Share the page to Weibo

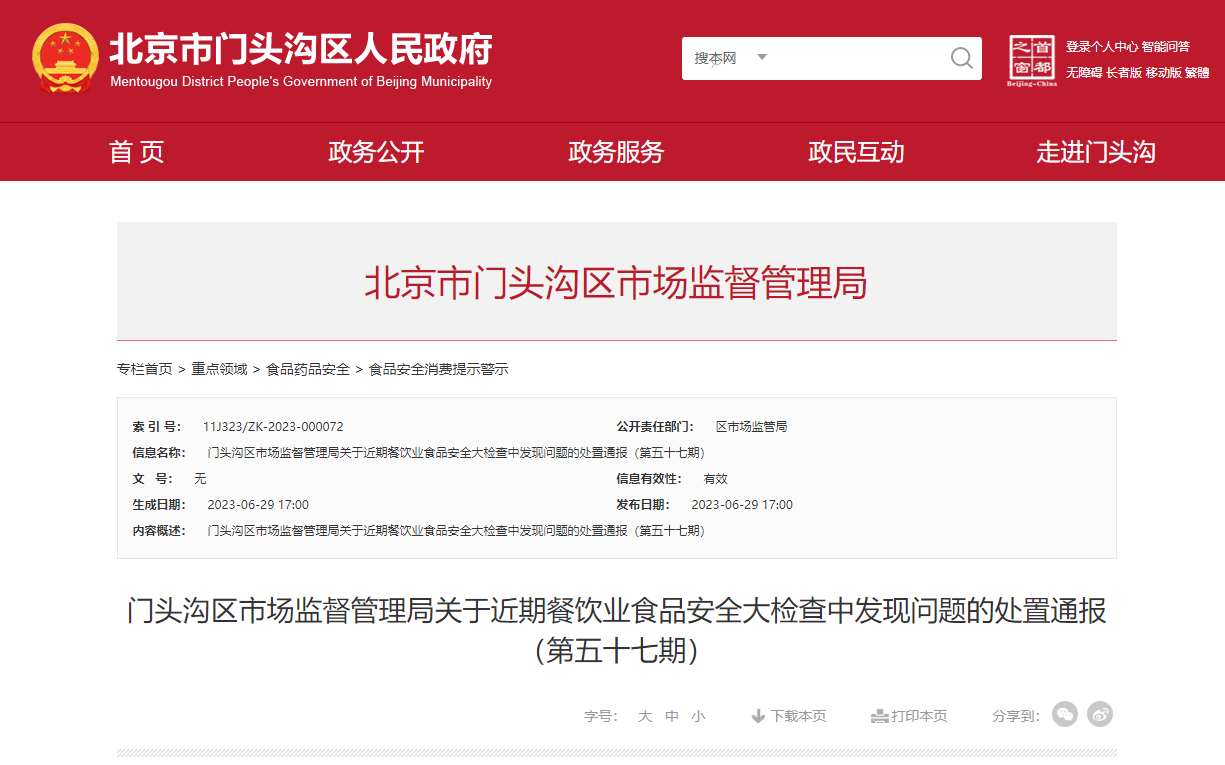click(1100, 714)
